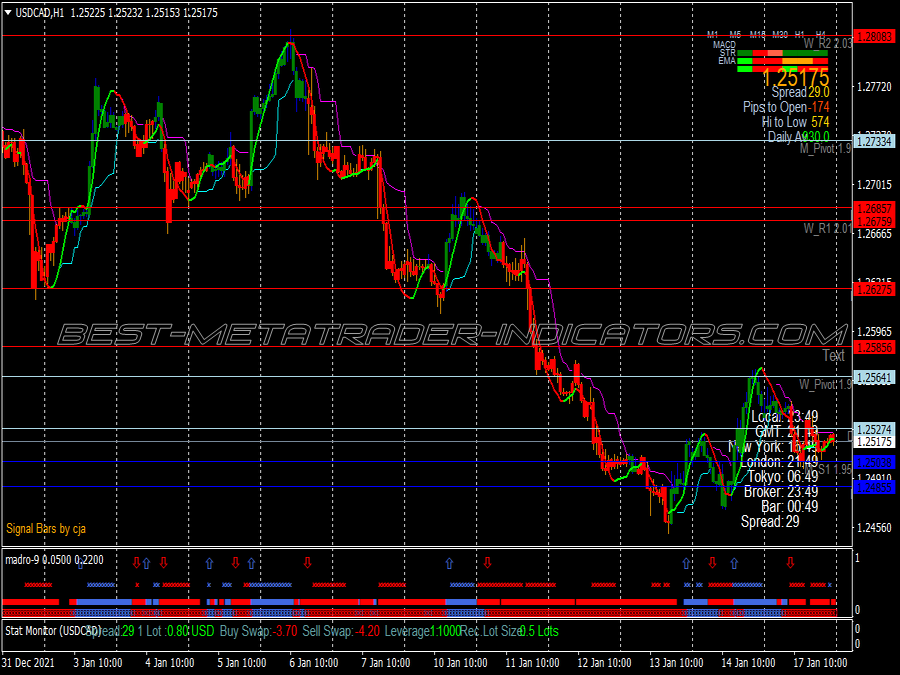Image resolution: width=900 pixels, height=675 pixels.
Task: Click the large orange 1.25175 price display
Action: pos(796,76)
